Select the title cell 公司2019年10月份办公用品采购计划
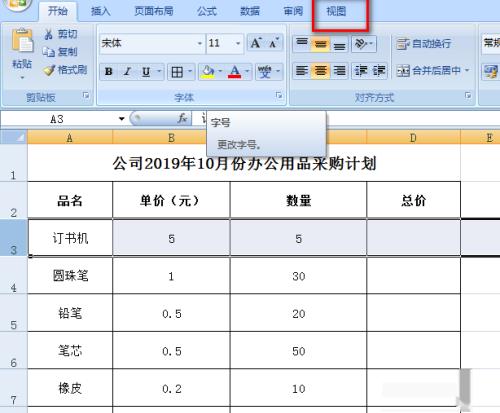The width and height of the screenshot is (500, 413). (x=244, y=163)
